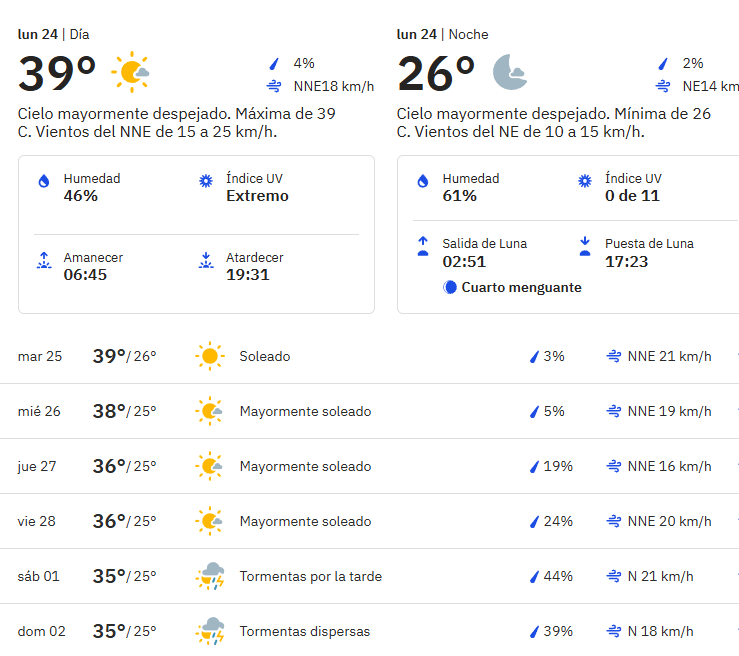The image size is (739, 656).
Task: Click the Humedad droplet icon at 46%
Action: point(44,181)
